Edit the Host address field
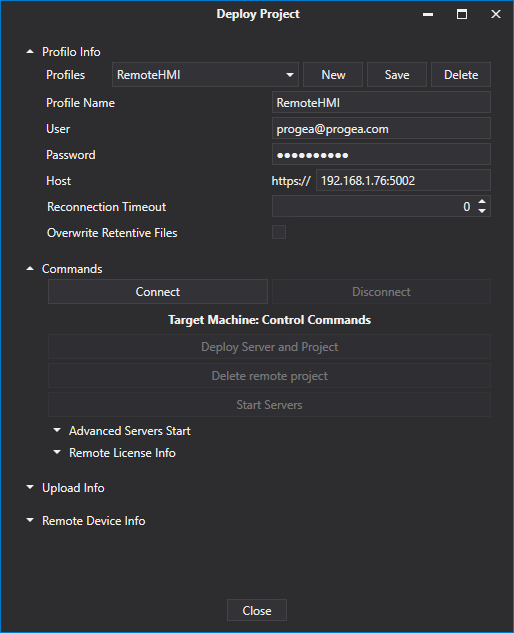 (403, 180)
